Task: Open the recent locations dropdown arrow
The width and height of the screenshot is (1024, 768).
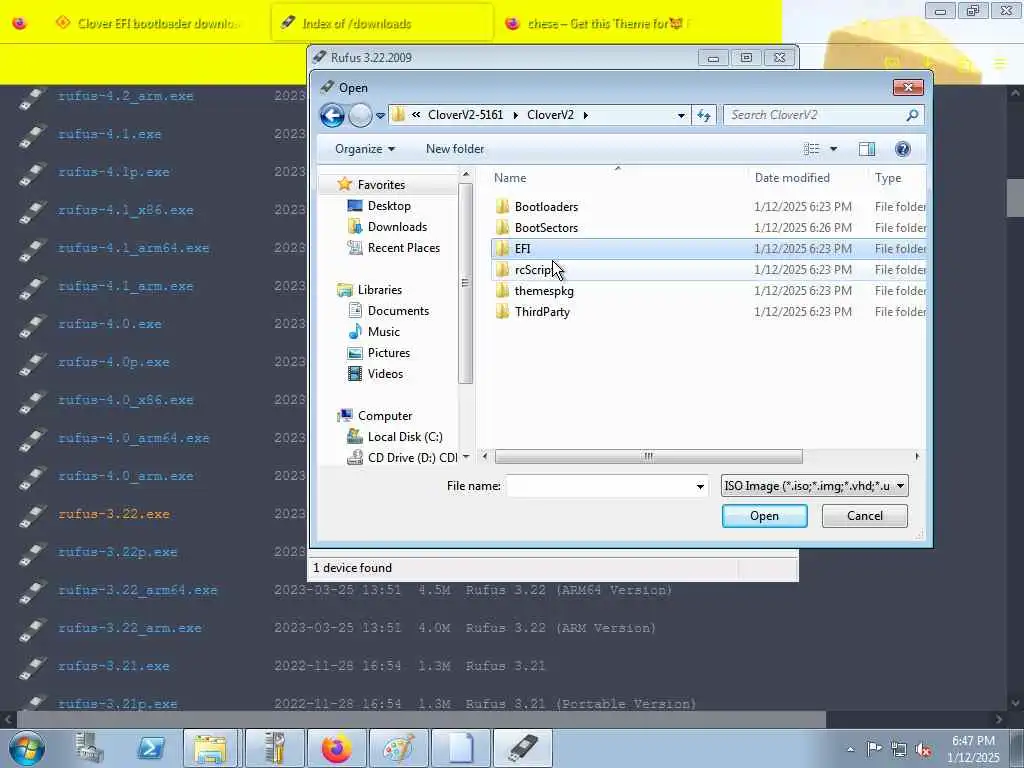Action: point(380,116)
